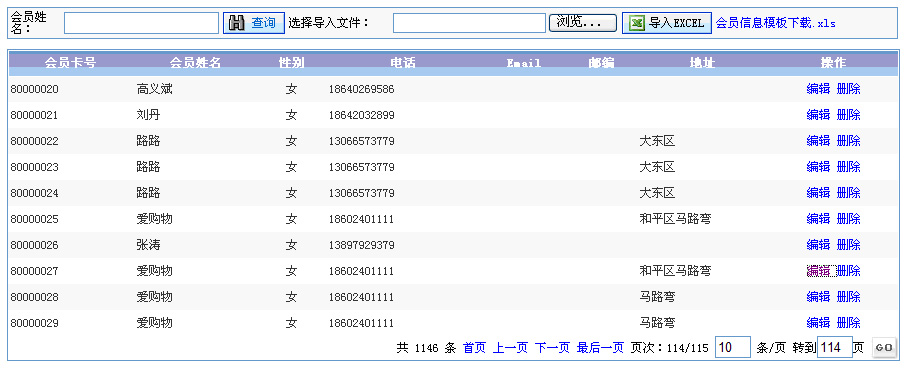The height and width of the screenshot is (368, 906).
Task: Click the binoculars icon on 查询 button
Action: click(x=237, y=23)
